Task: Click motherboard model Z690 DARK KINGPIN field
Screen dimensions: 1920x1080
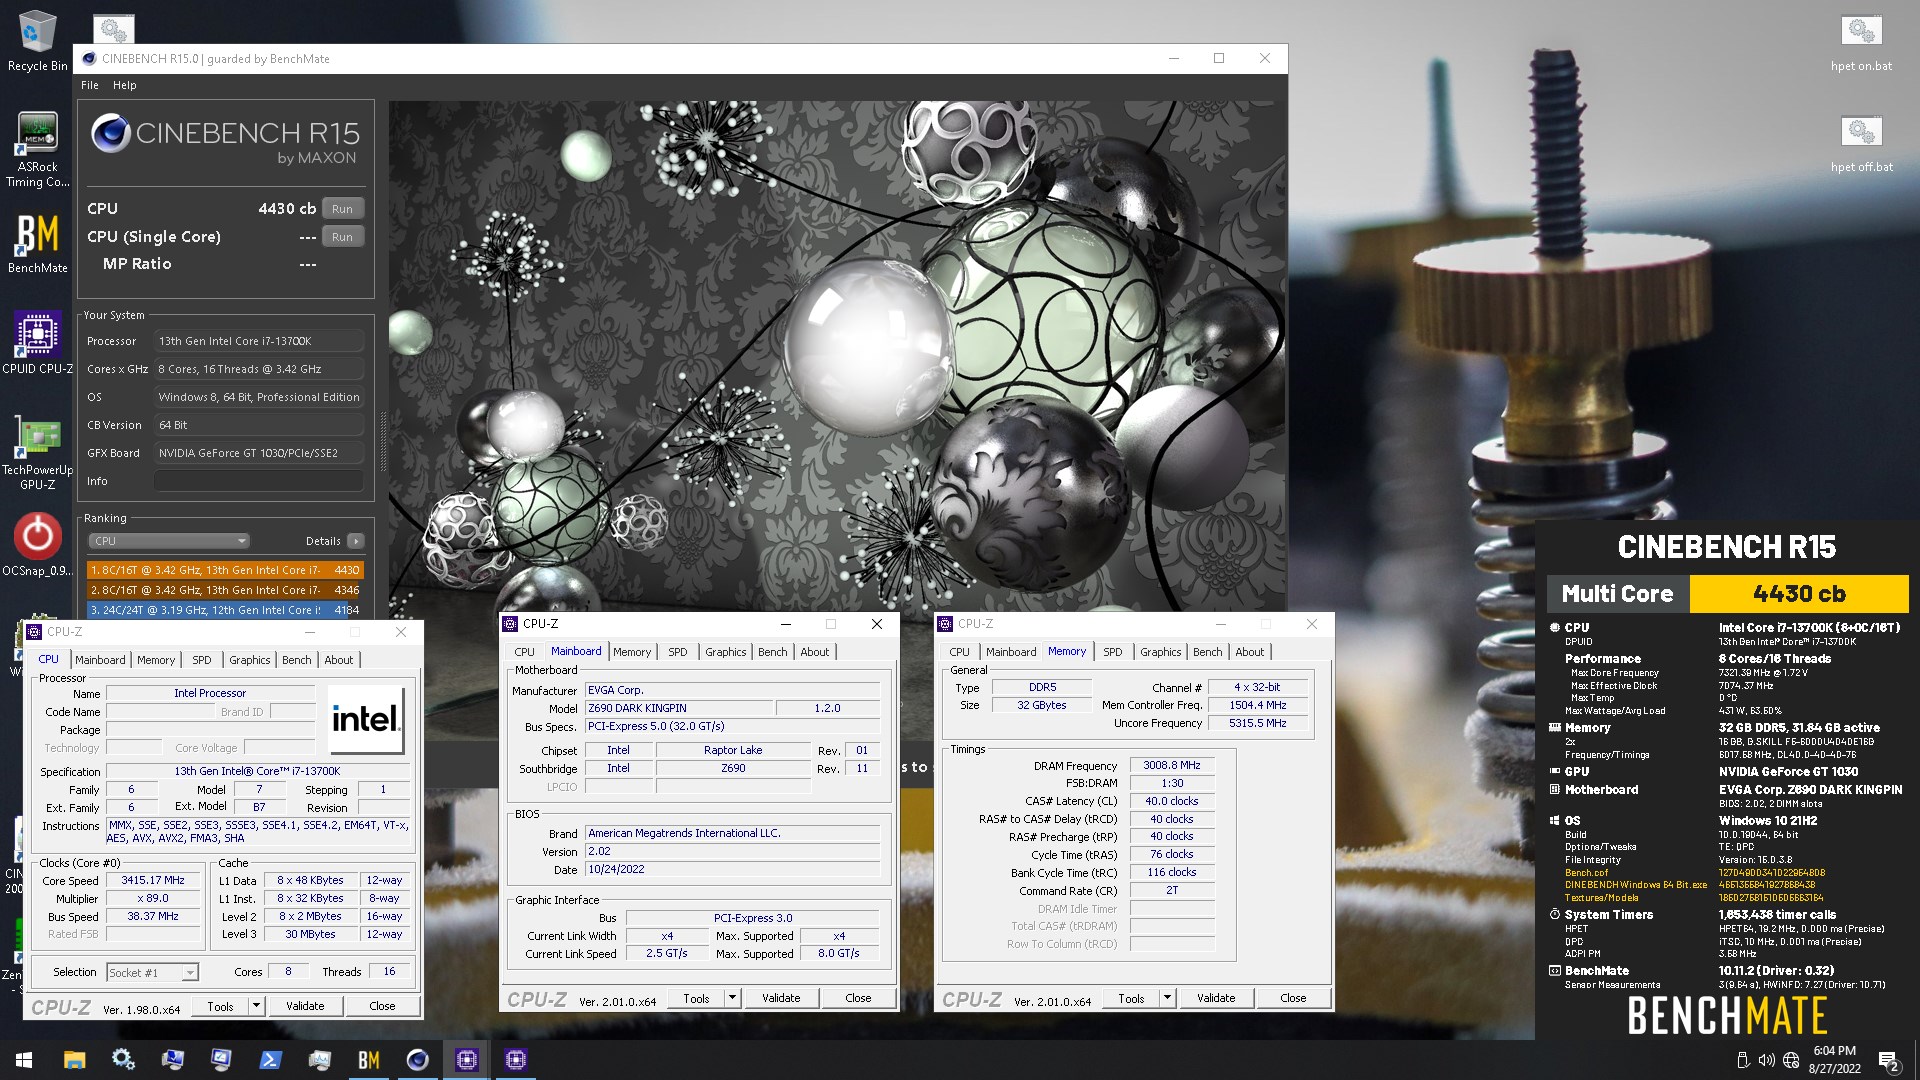Action: [x=679, y=708]
